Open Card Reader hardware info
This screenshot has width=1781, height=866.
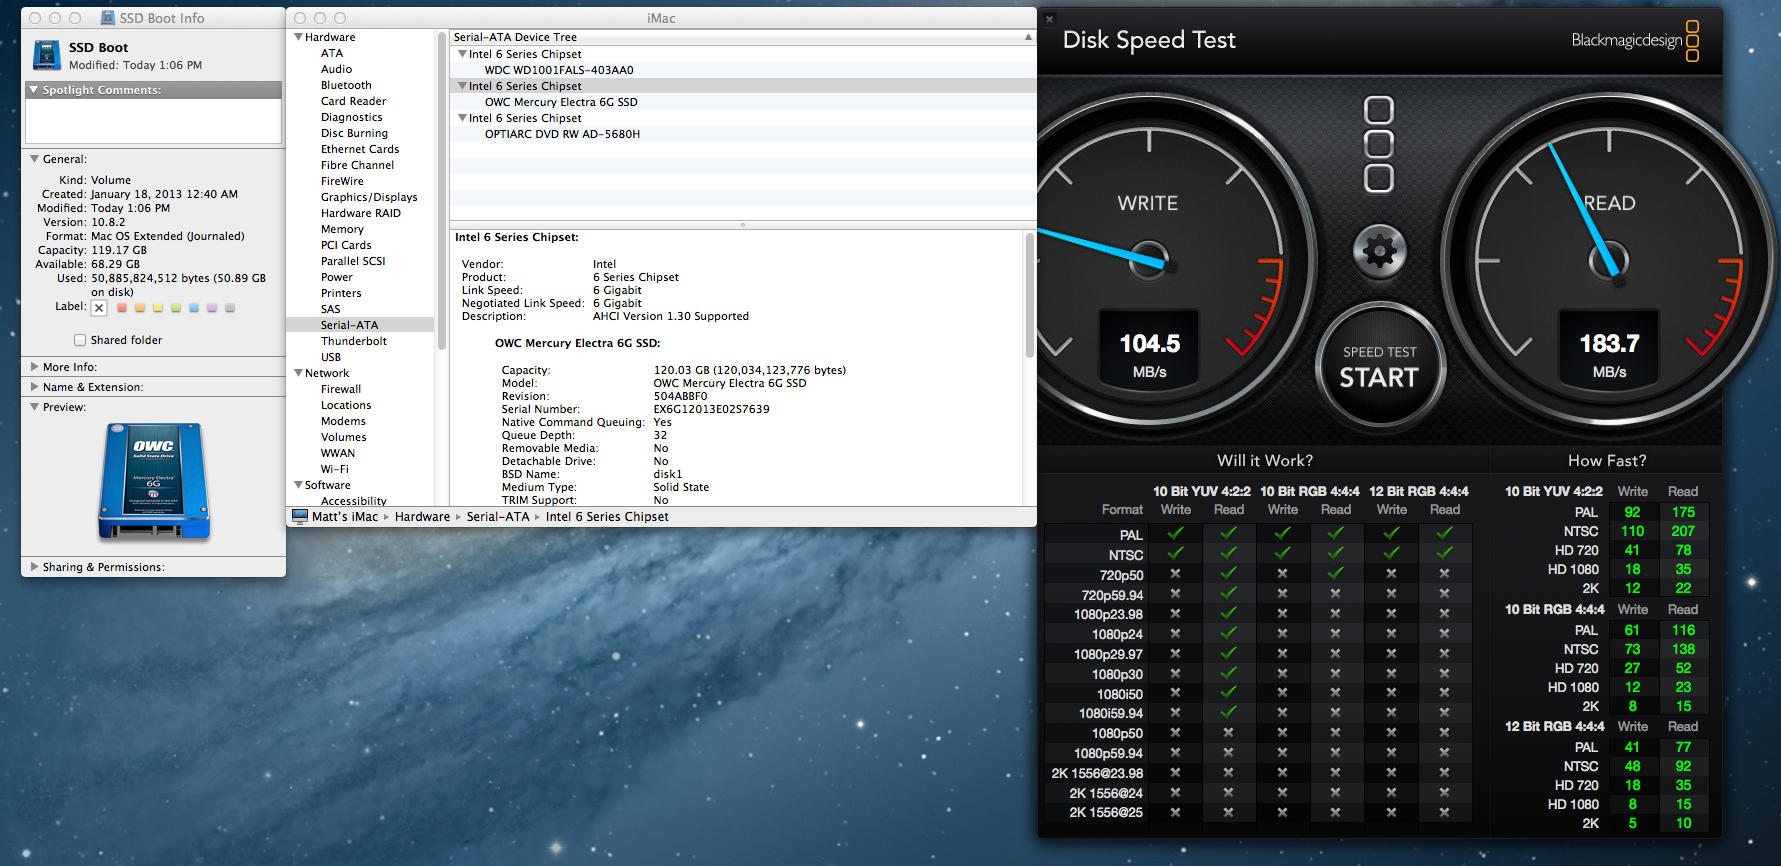(353, 101)
